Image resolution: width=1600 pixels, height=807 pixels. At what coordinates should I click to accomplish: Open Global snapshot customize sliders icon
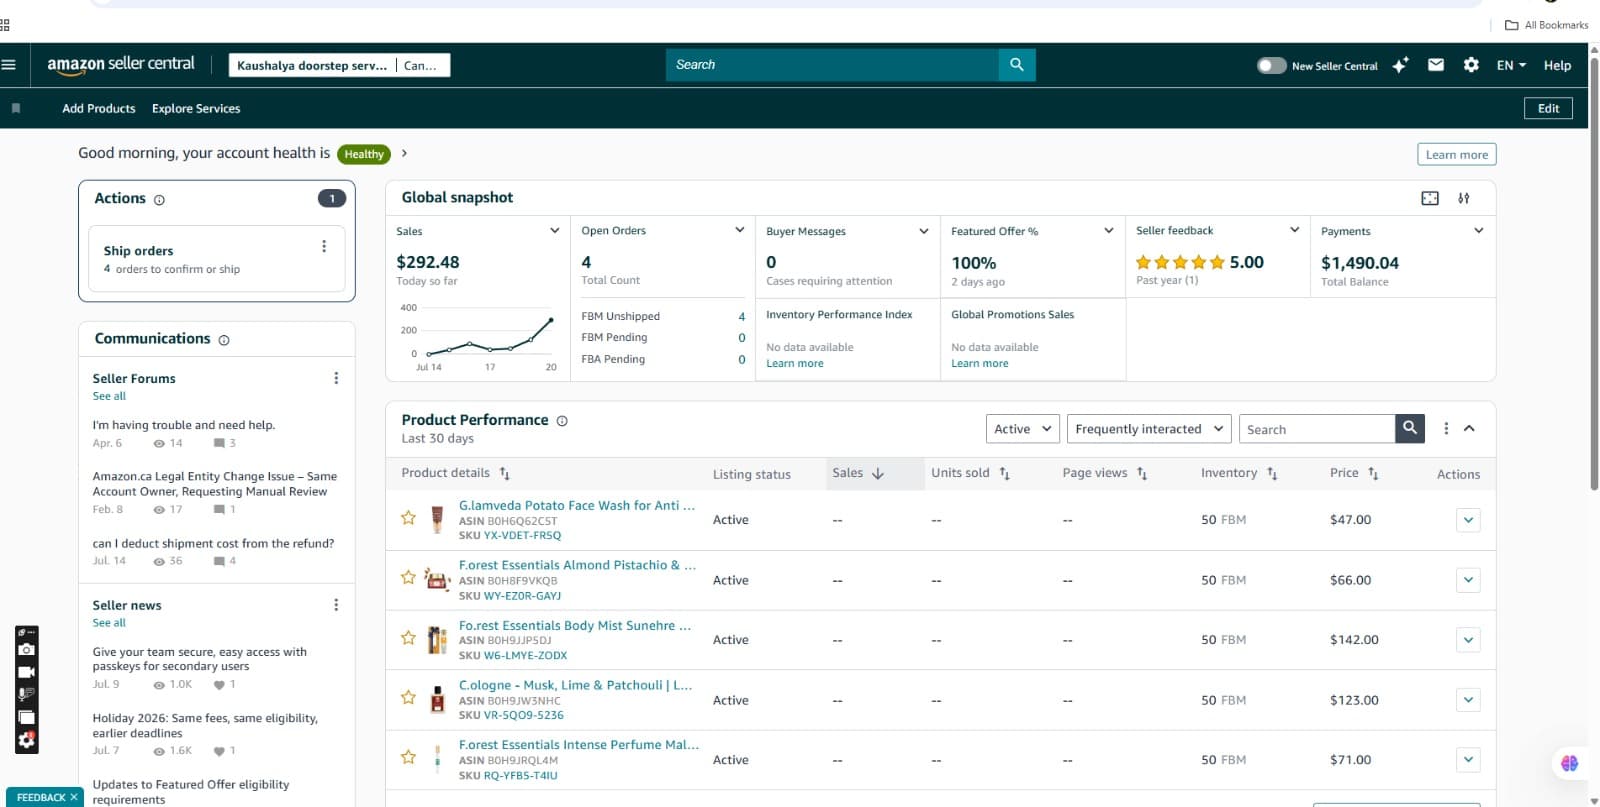pyautogui.click(x=1464, y=198)
